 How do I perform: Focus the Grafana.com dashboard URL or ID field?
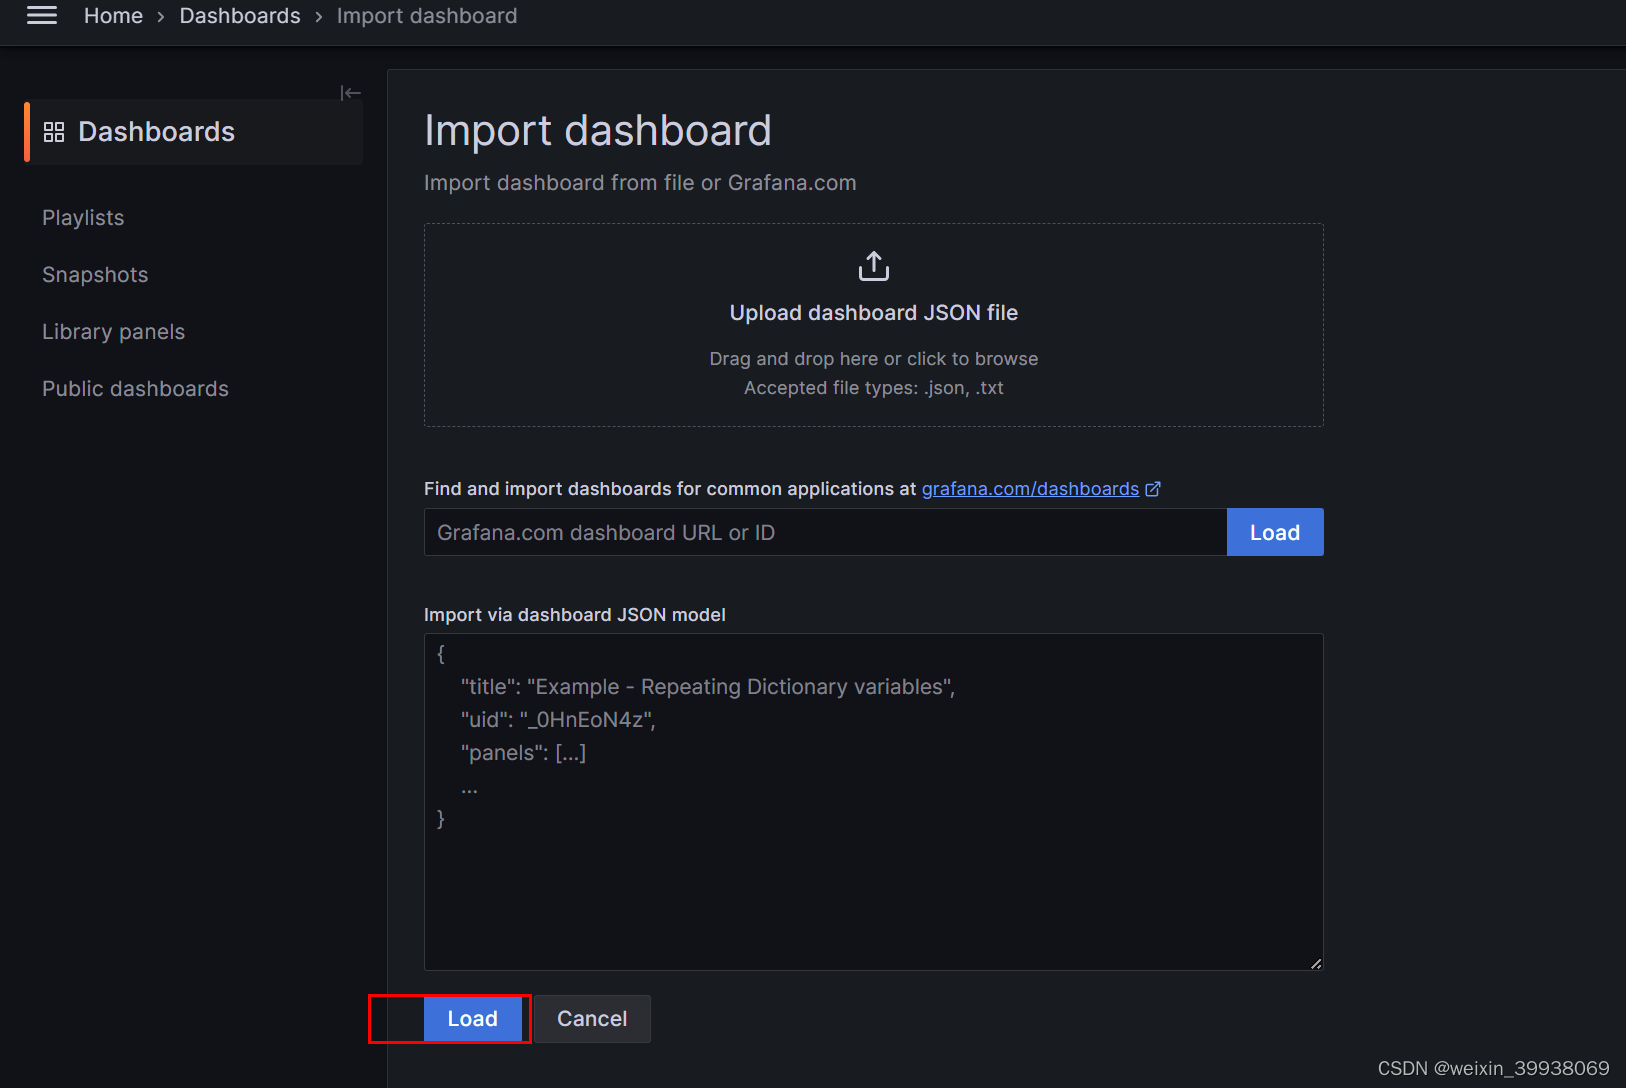(825, 532)
